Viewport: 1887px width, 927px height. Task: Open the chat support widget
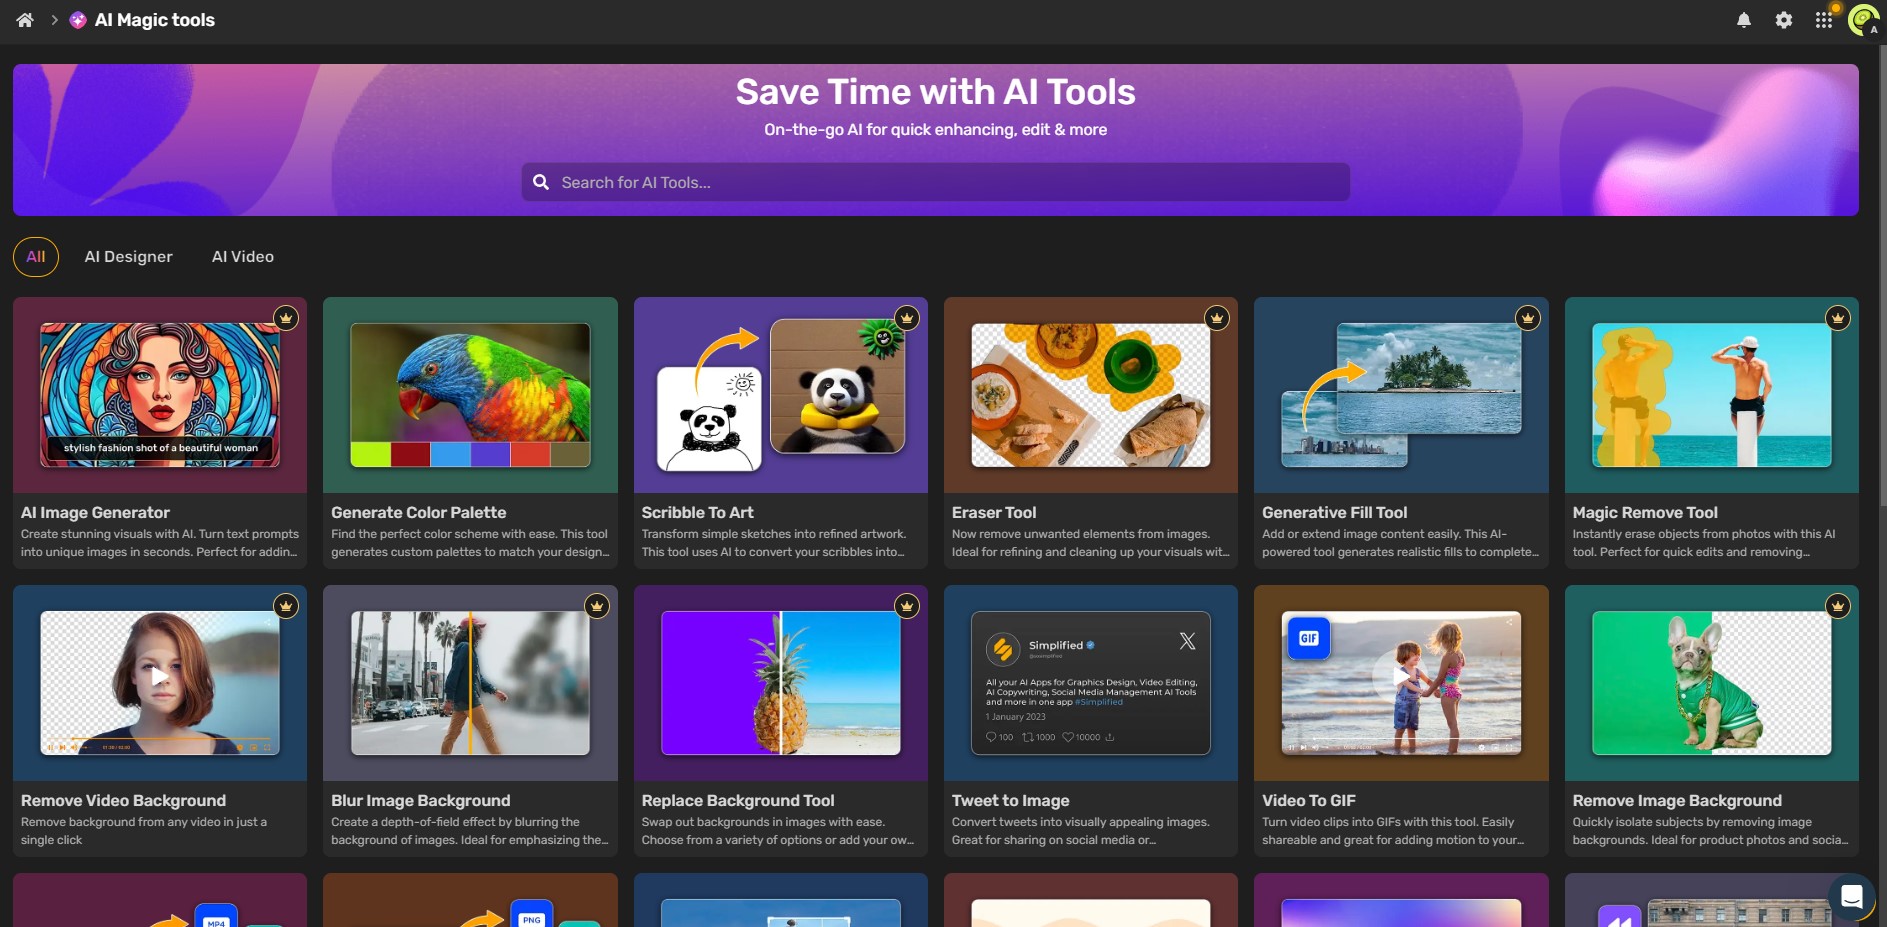coord(1851,897)
